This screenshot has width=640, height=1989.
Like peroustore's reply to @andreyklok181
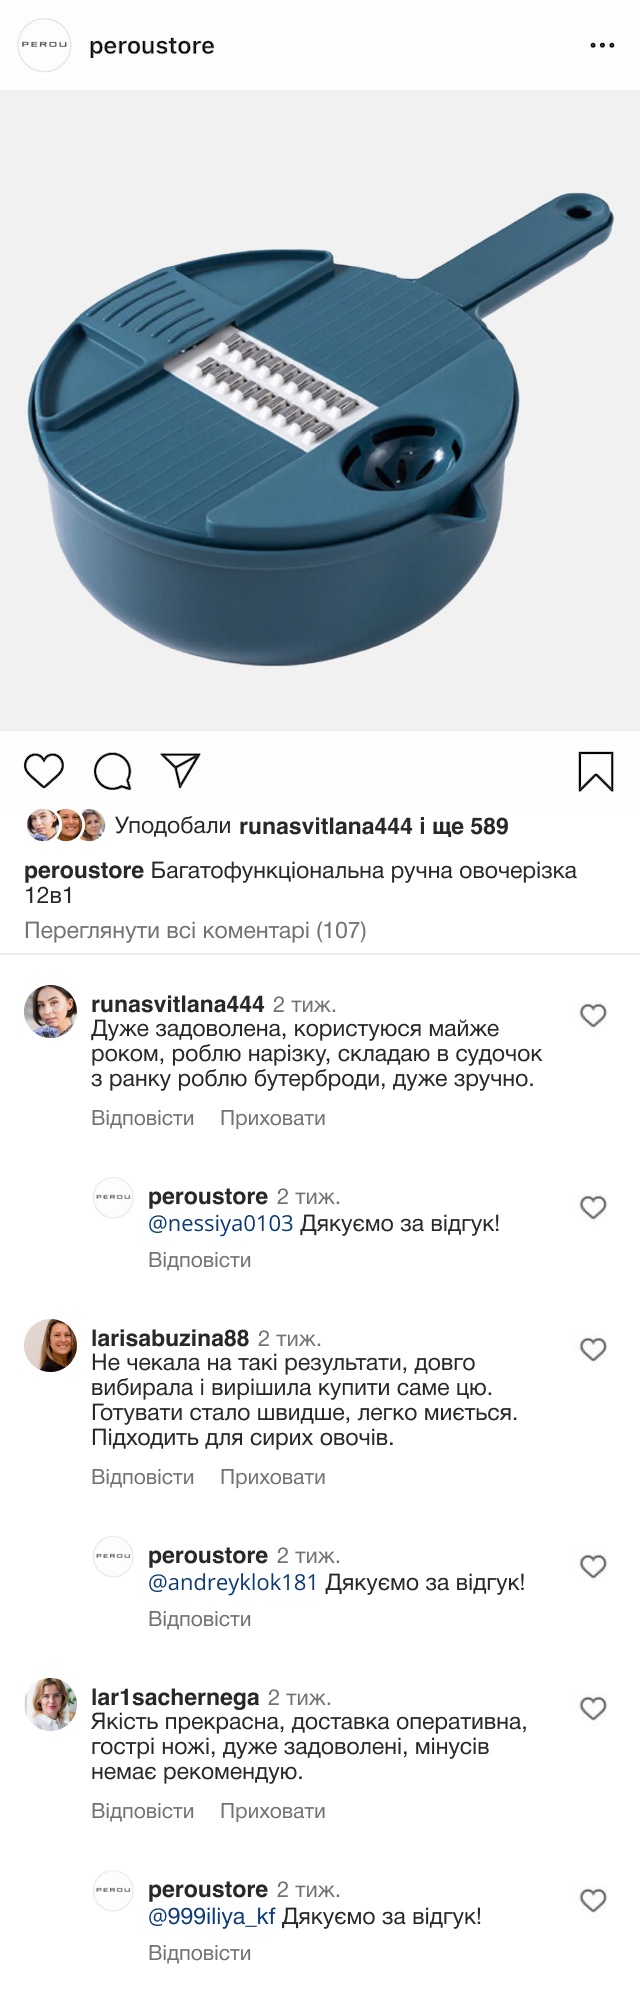(x=594, y=1567)
